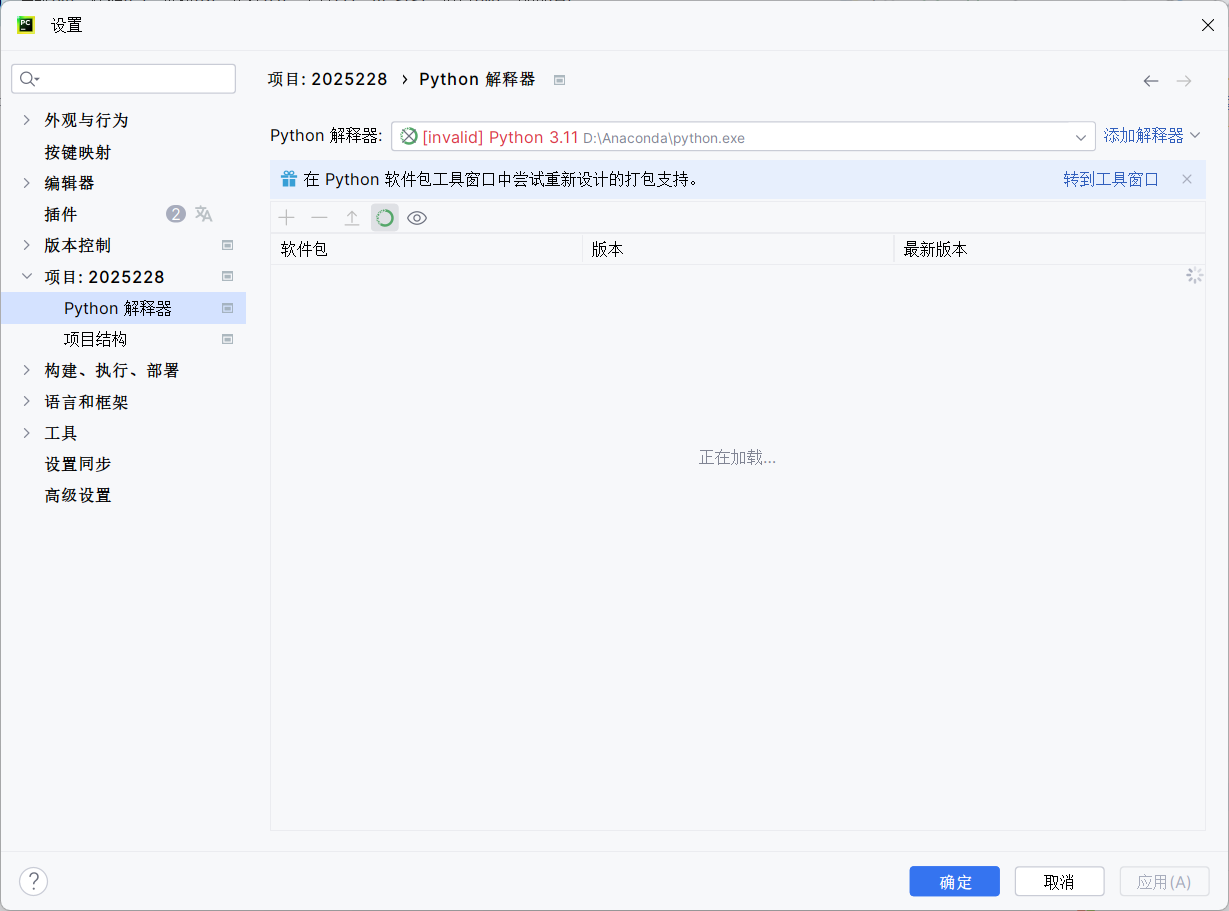This screenshot has height=911, width=1229.
Task: Select 按键映射 in the settings tree
Action: click(78, 152)
